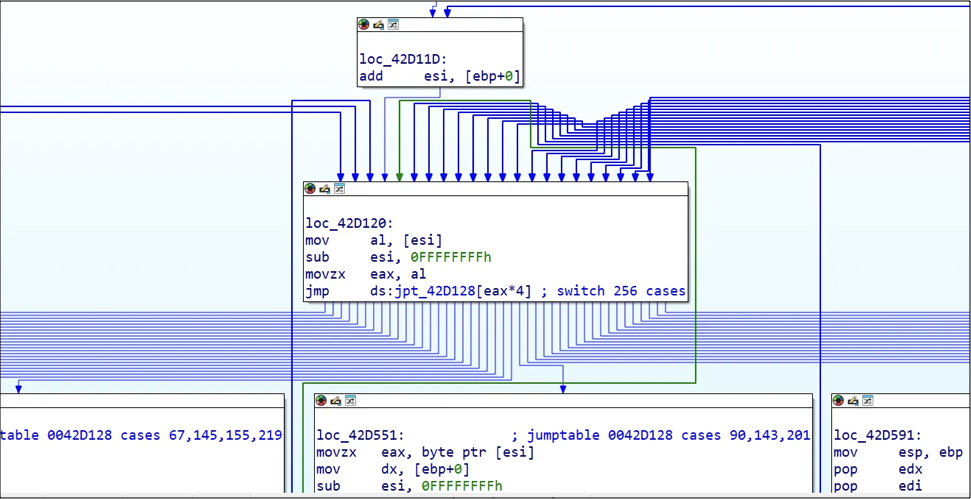Screen dimensions: 971x499
Task: Click the loc_42D551 label
Action: 360,436
